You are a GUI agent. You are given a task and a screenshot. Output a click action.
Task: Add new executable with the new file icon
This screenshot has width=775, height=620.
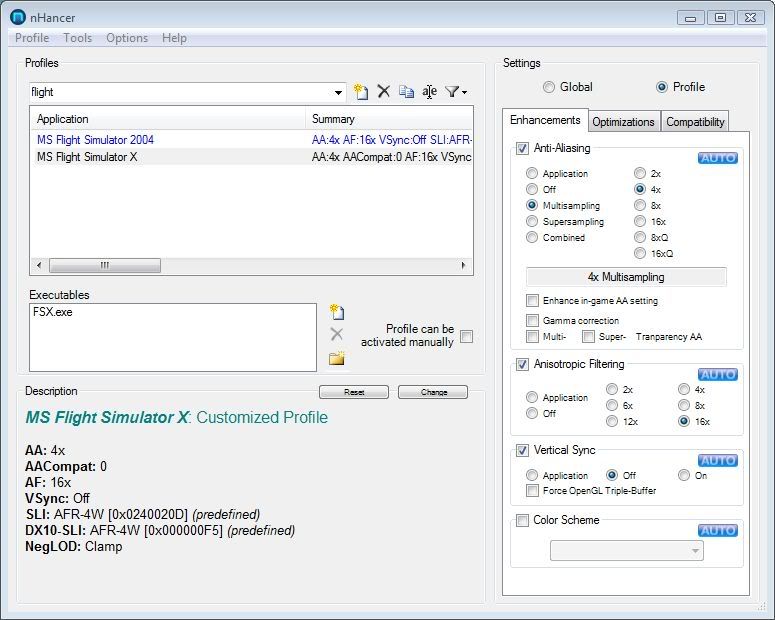pyautogui.click(x=337, y=313)
